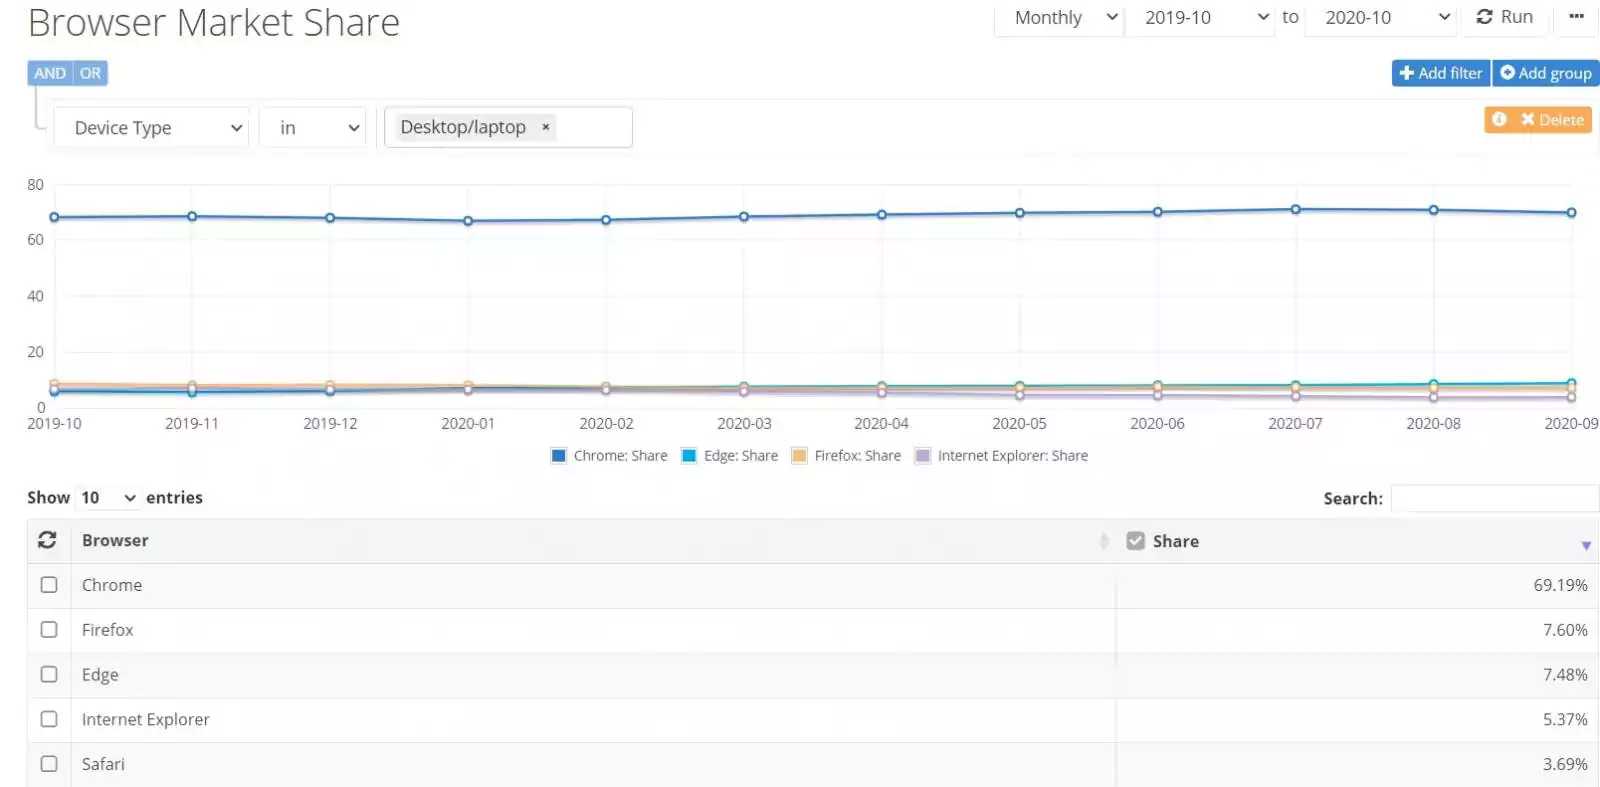1600x787 pixels.
Task: Click the info icon beside Delete
Action: 1499,119
